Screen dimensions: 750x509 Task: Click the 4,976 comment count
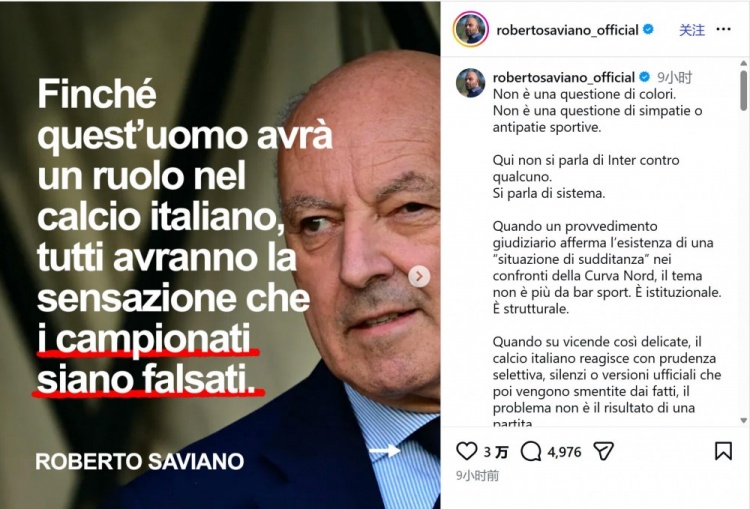point(564,452)
